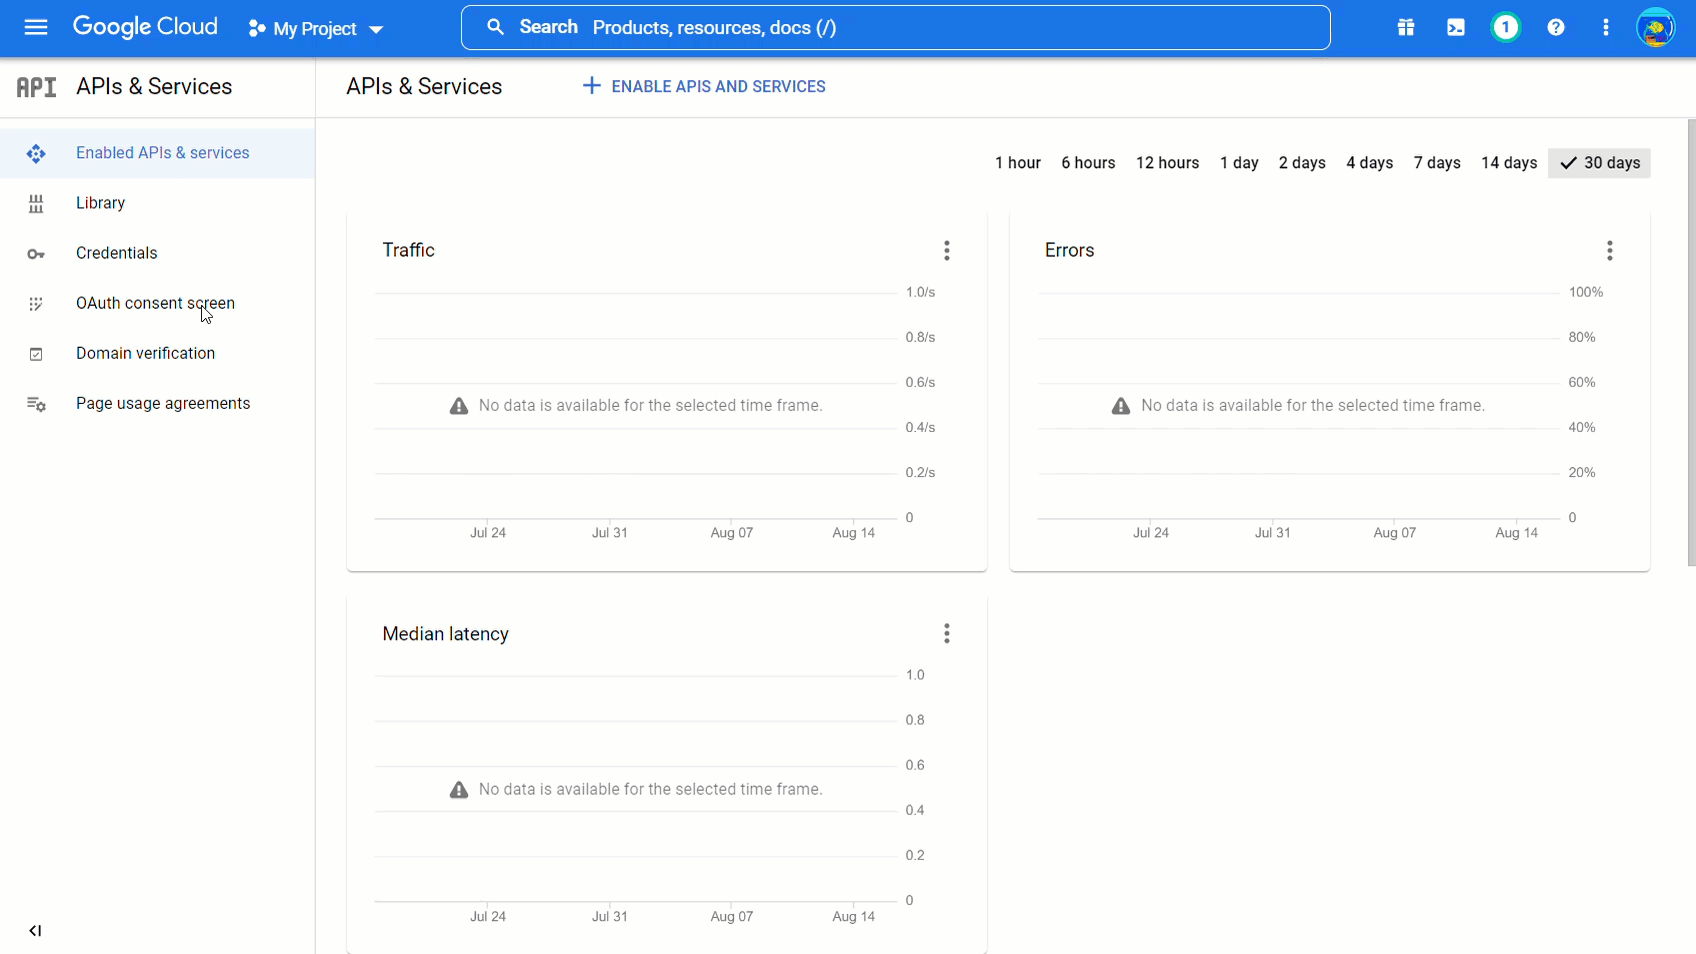The width and height of the screenshot is (1696, 954).
Task: Click Enable APIs and Services button
Action: 704,86
